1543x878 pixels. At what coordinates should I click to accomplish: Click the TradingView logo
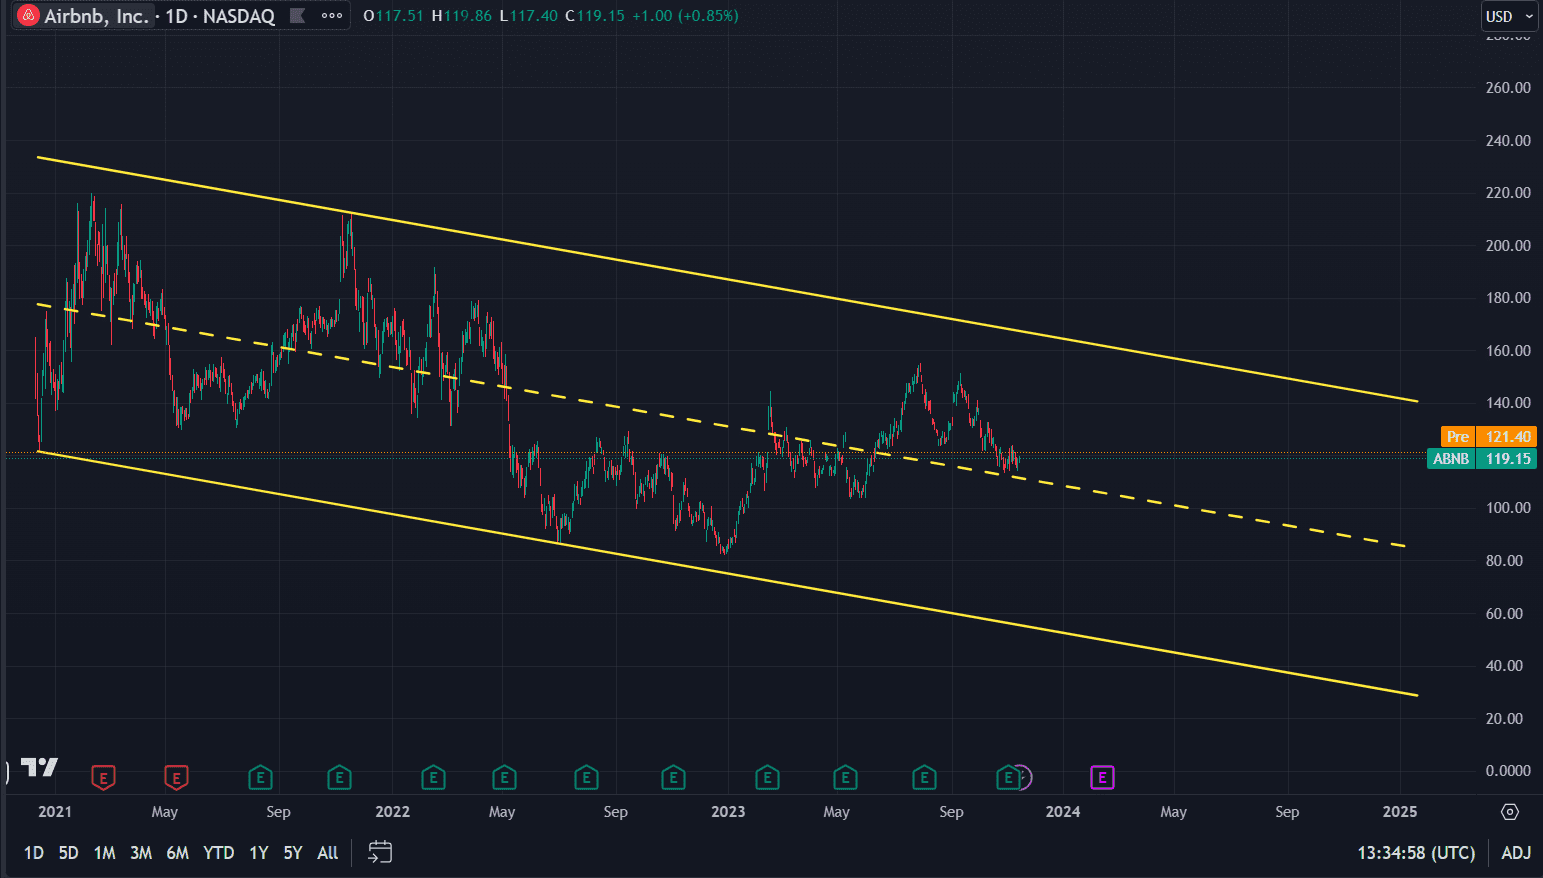click(39, 767)
